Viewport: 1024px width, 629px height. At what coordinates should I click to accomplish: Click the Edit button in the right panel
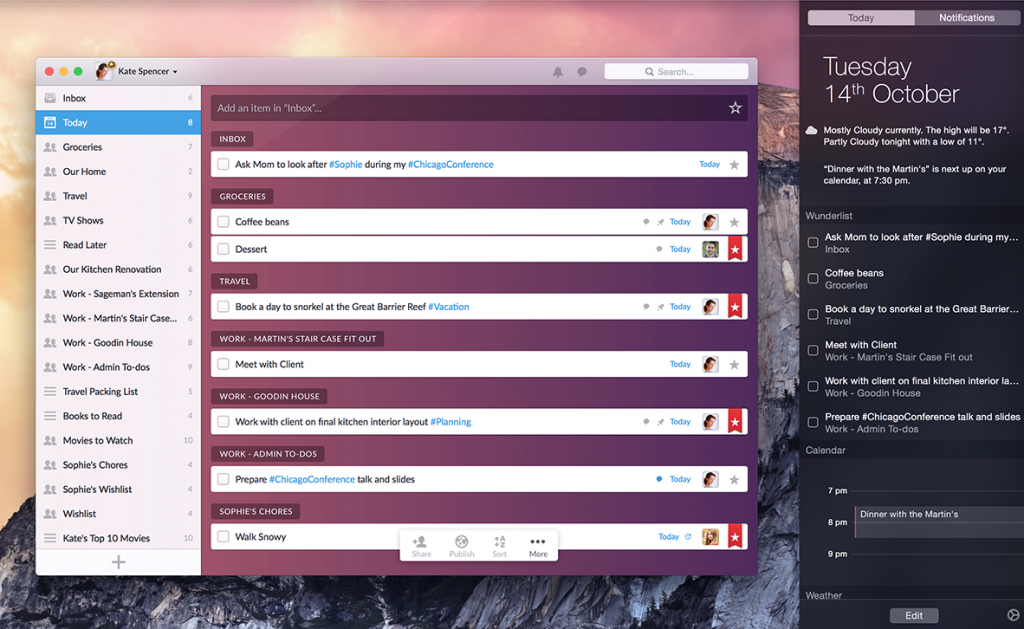tap(913, 615)
